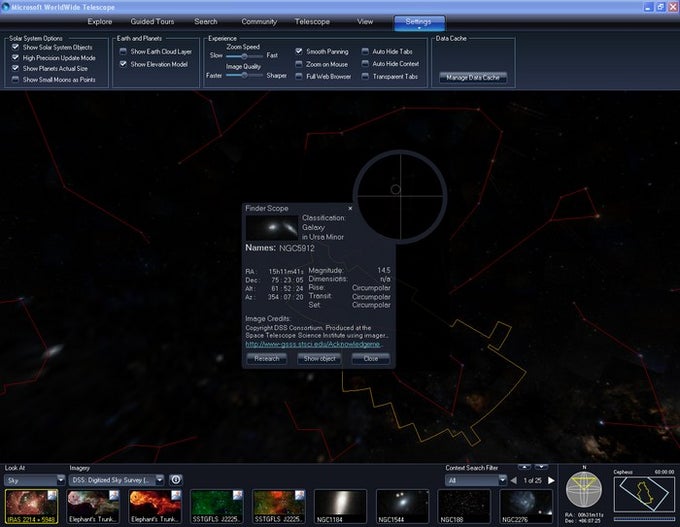
Task: Click the Finder Scope crosshair reticle
Action: 400,196
